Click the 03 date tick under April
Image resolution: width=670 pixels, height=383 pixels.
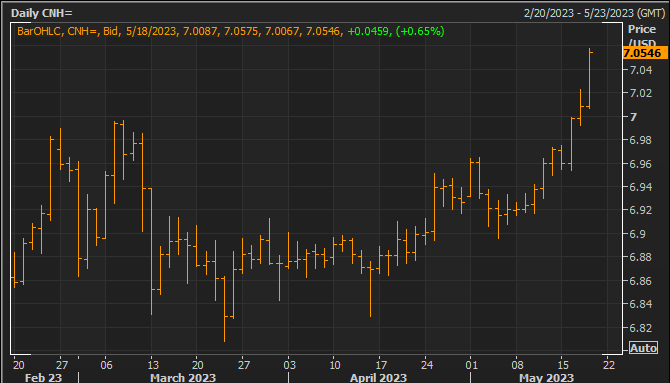(289, 365)
